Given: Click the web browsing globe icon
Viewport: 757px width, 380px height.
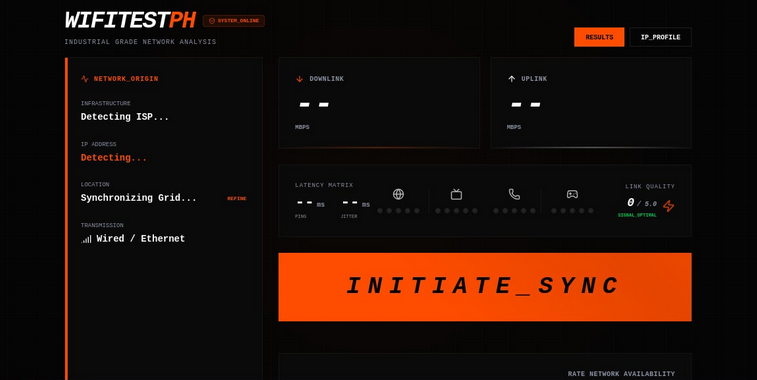Looking at the screenshot, I should 398,194.
